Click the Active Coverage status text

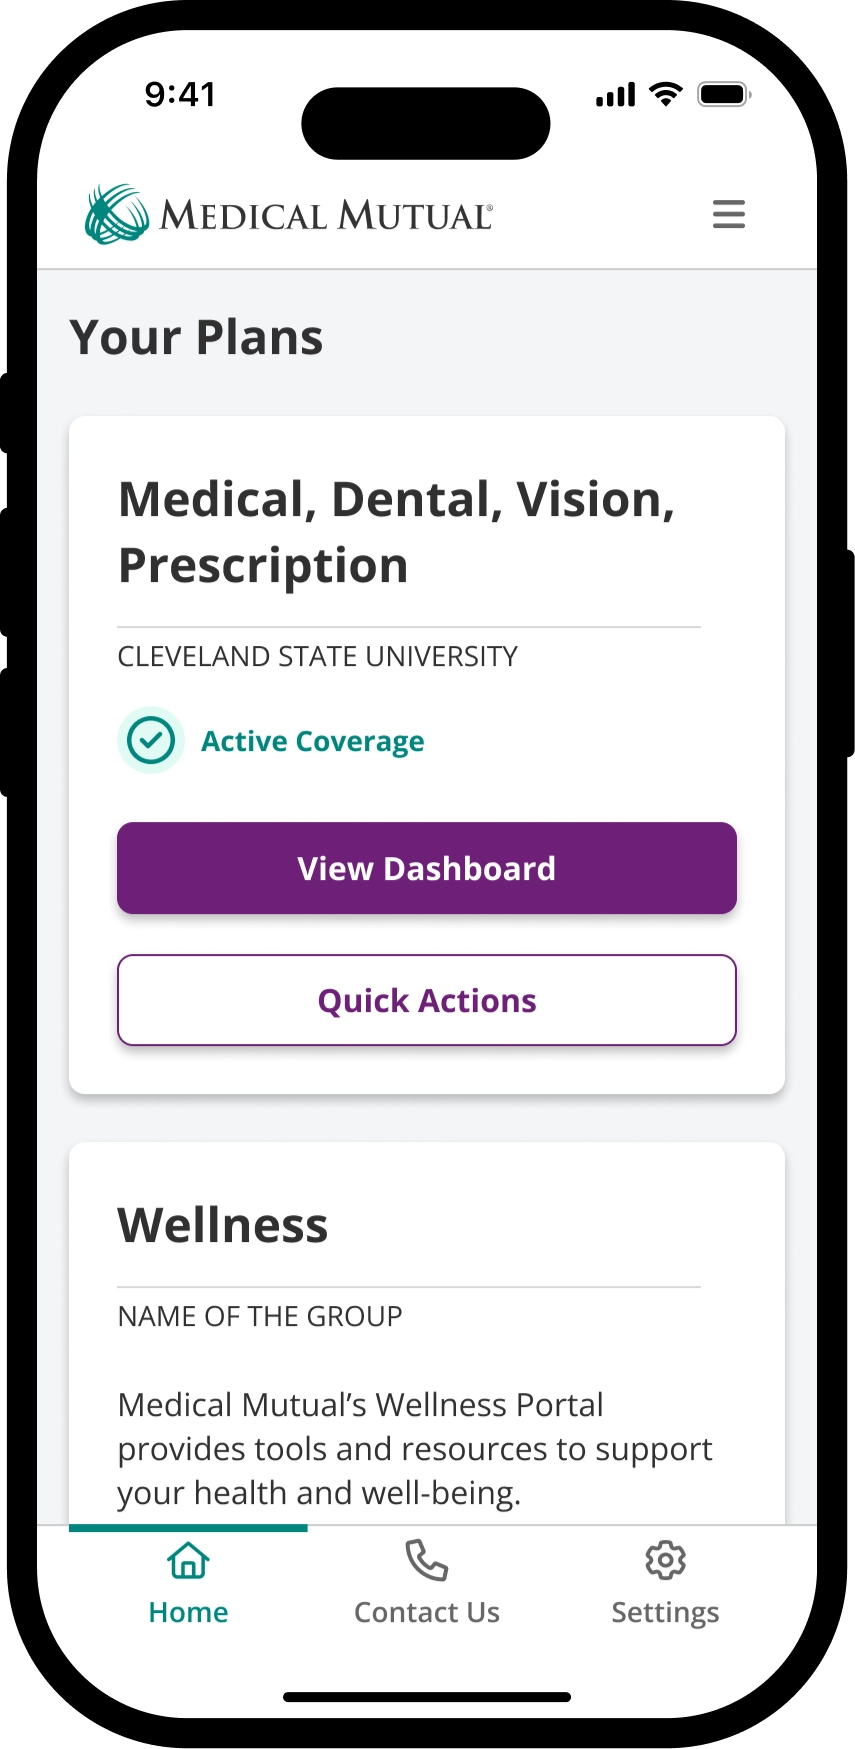tap(313, 741)
